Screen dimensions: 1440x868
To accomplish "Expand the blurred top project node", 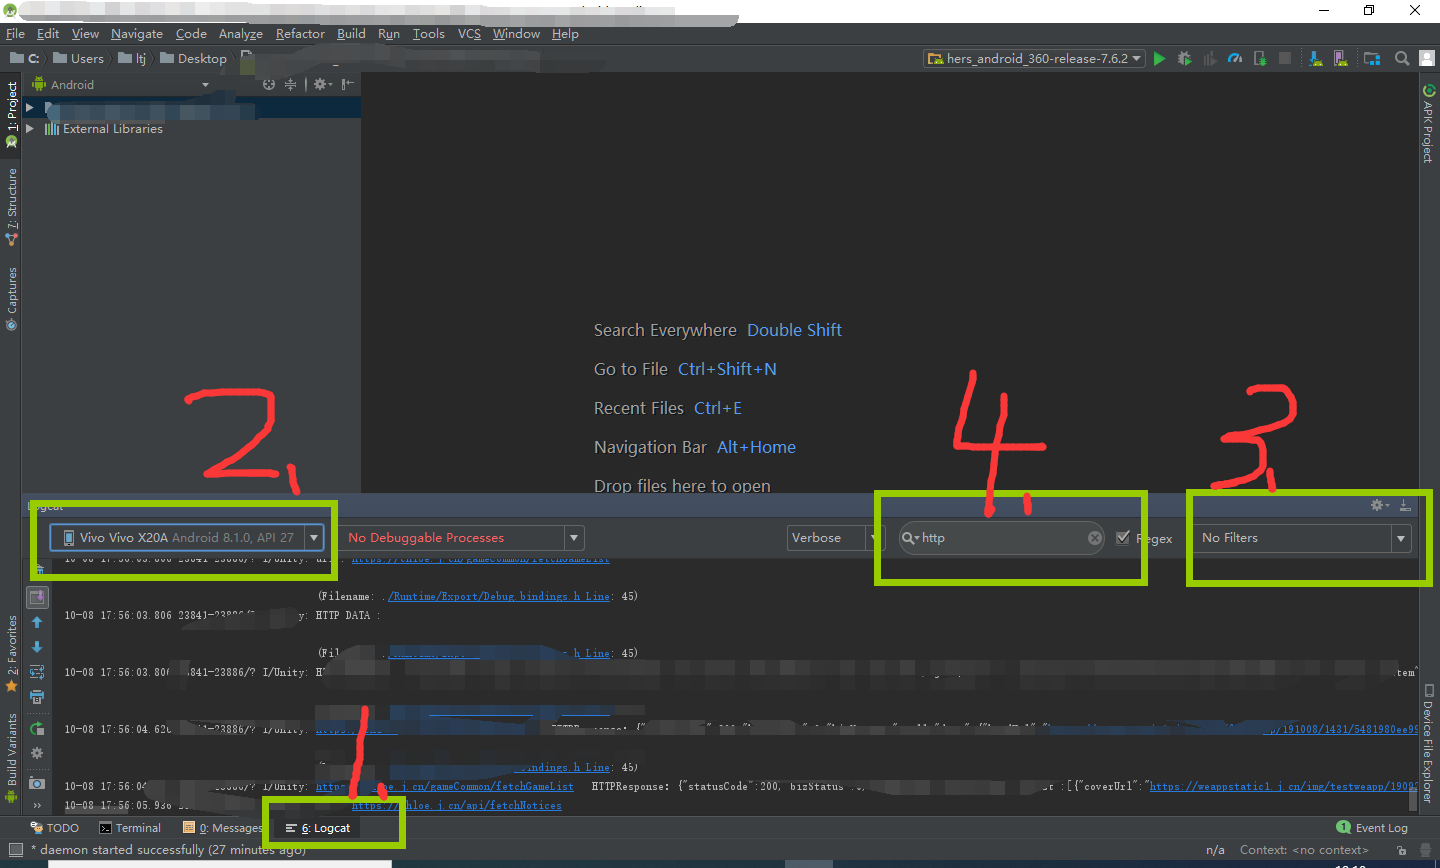I will [x=30, y=107].
